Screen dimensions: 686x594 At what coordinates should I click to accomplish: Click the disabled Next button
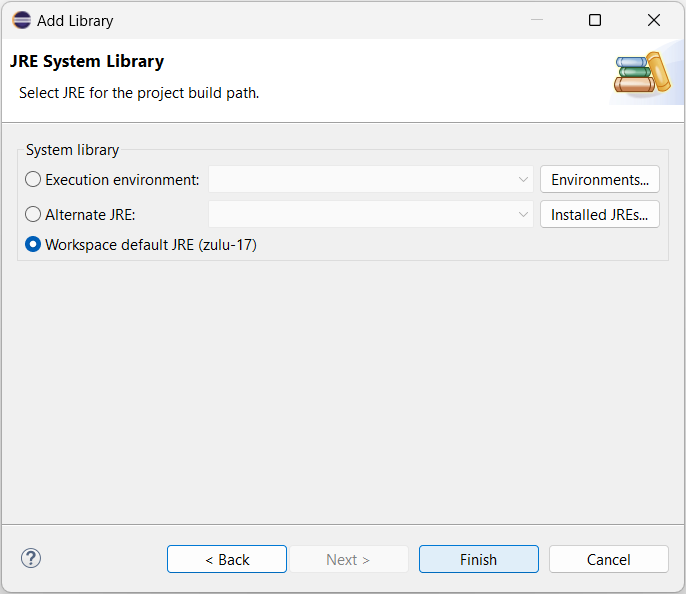[x=348, y=559]
